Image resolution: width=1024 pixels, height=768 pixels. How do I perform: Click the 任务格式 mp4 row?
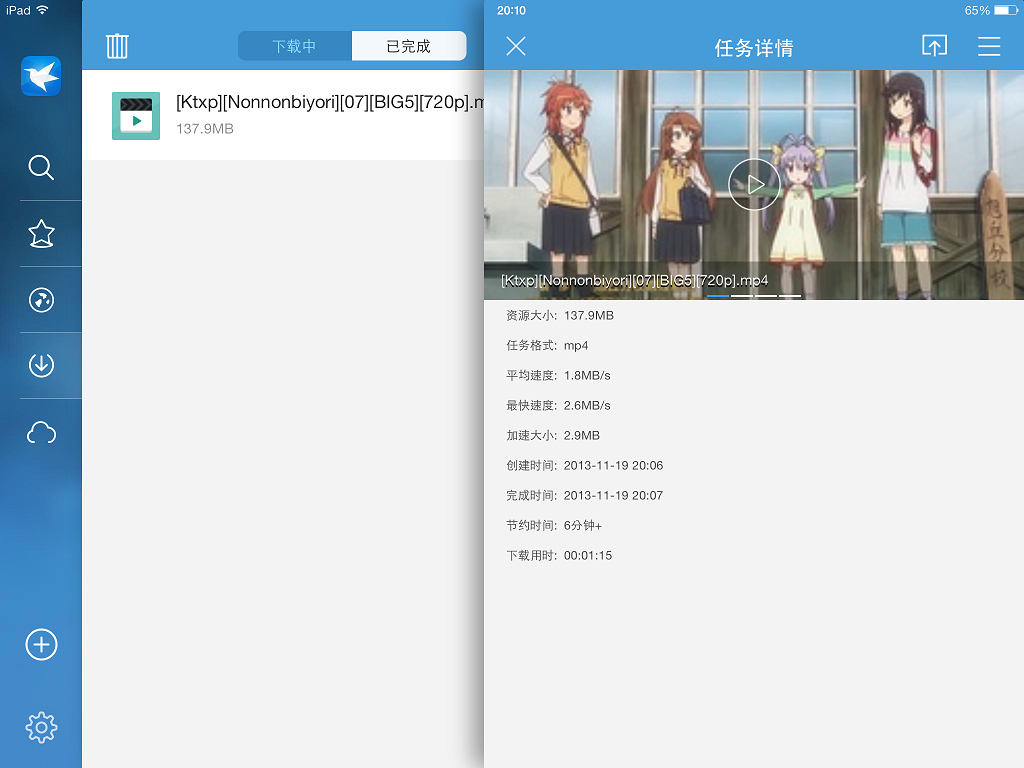(547, 345)
